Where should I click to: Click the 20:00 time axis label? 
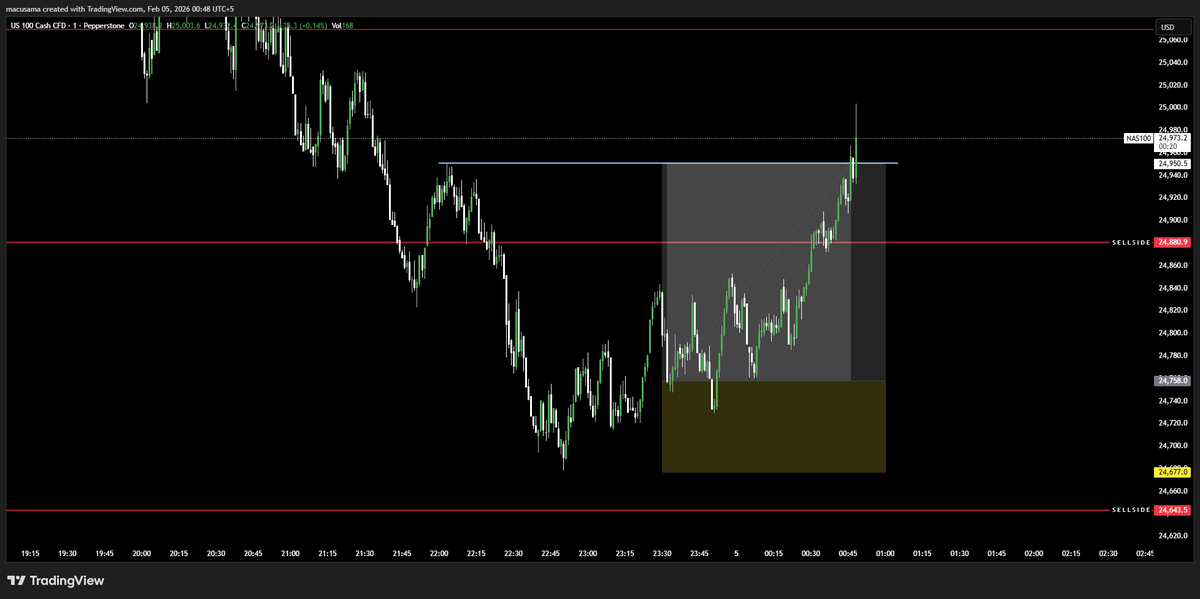point(141,552)
